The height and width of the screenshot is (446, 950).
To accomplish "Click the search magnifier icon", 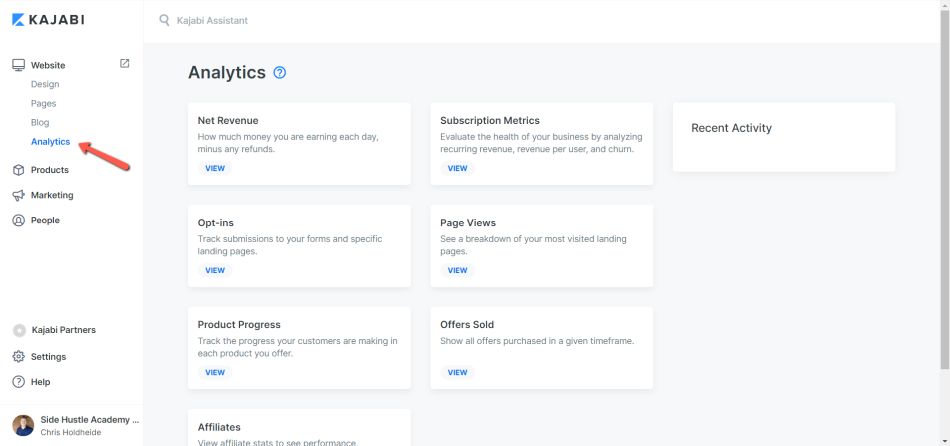I will click(x=164, y=21).
